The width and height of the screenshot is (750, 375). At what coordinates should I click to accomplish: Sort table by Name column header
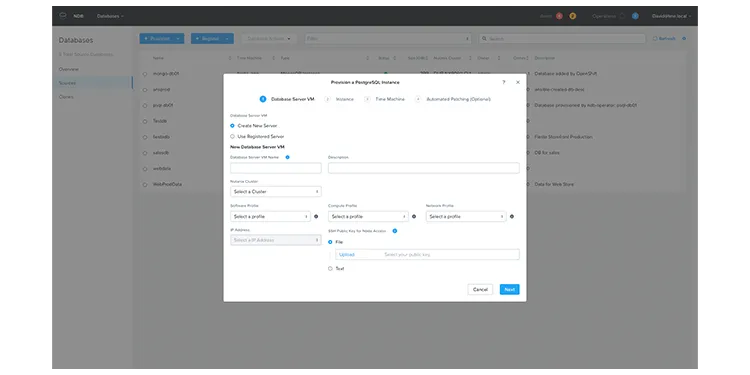coord(158,58)
